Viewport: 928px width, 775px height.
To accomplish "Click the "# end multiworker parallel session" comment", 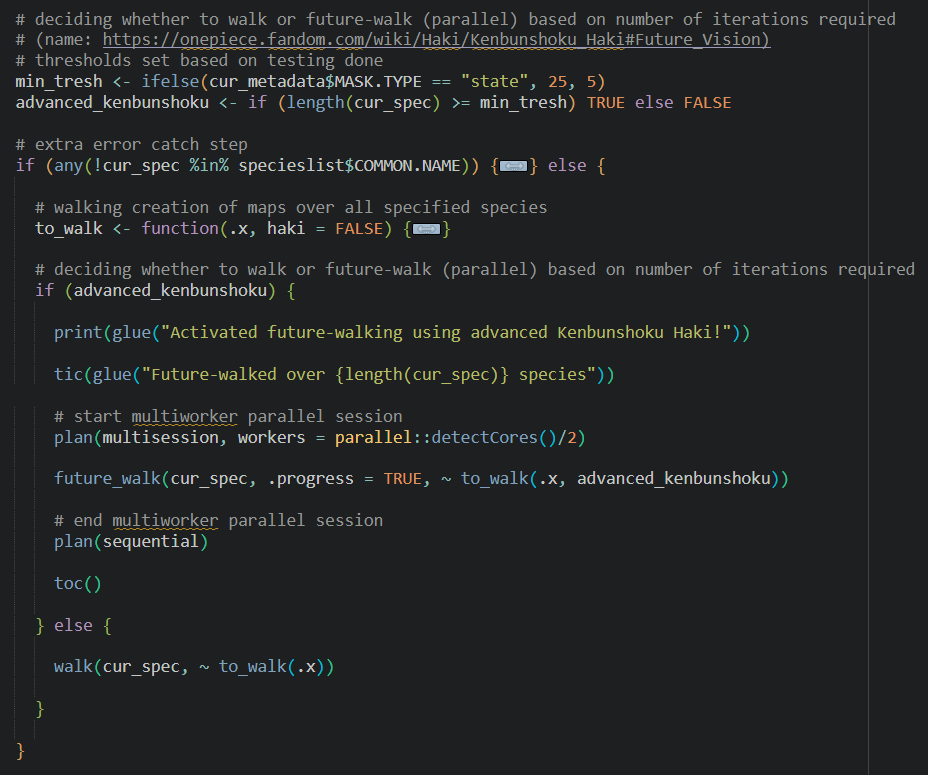I will (218, 520).
